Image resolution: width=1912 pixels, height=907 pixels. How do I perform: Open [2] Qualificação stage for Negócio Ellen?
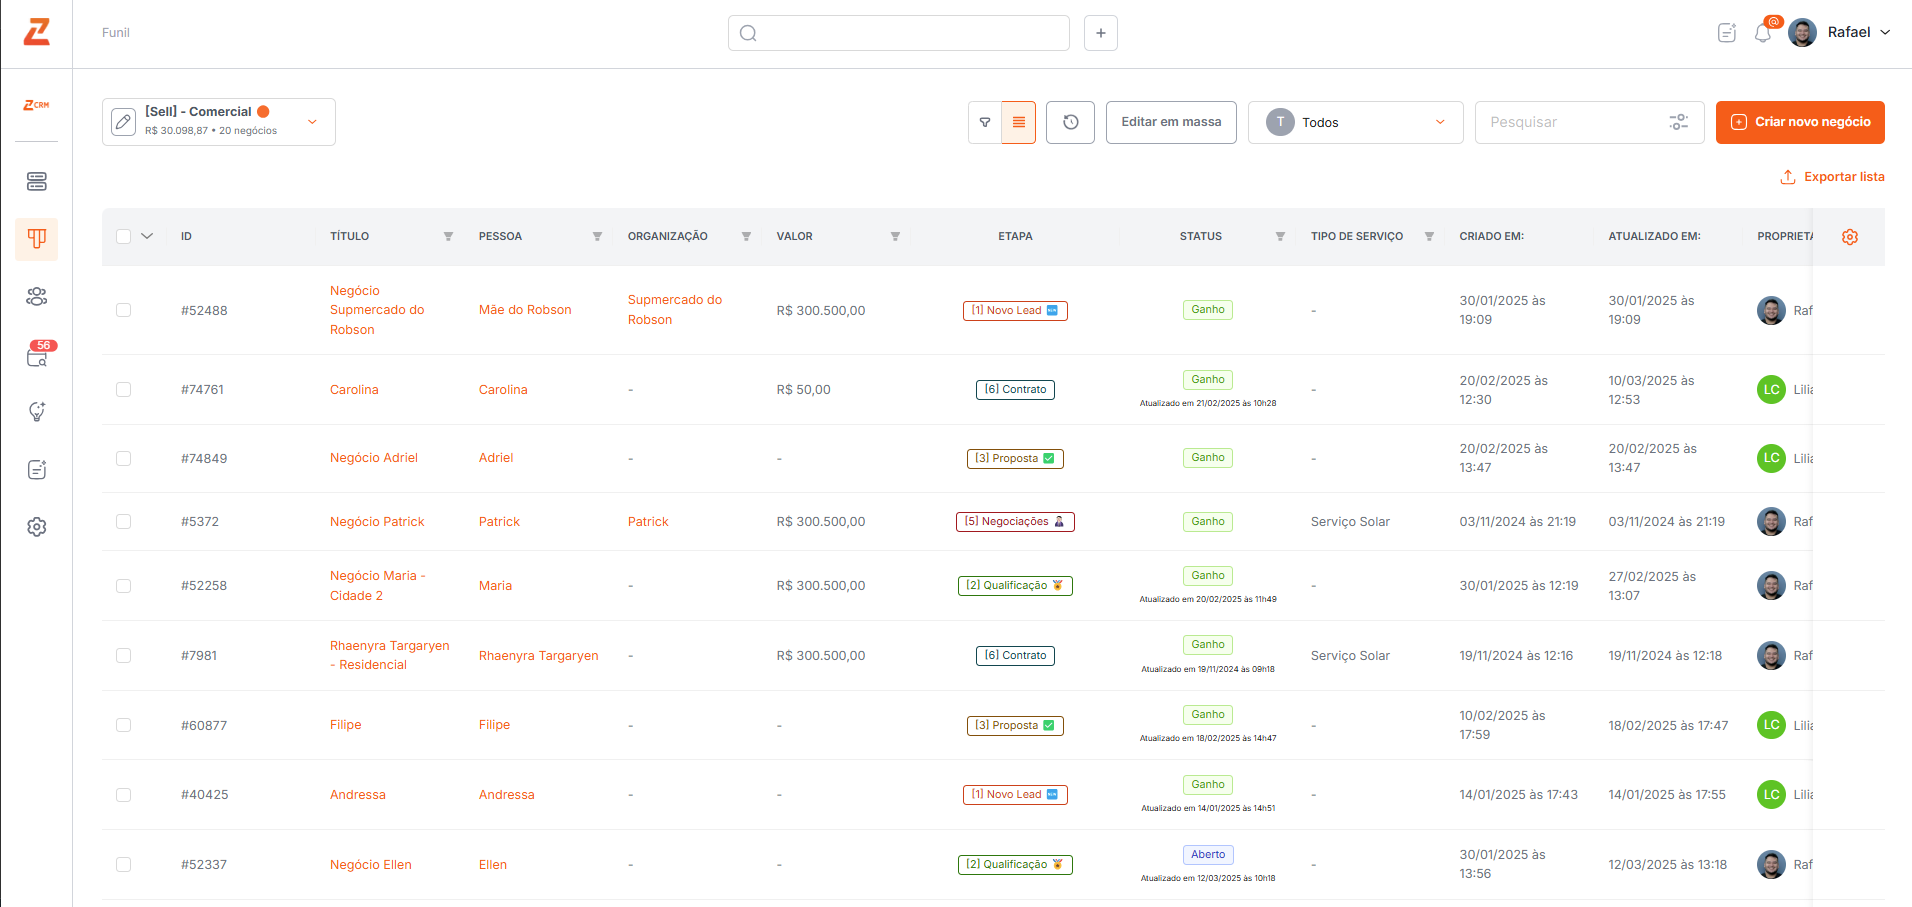[1015, 865]
